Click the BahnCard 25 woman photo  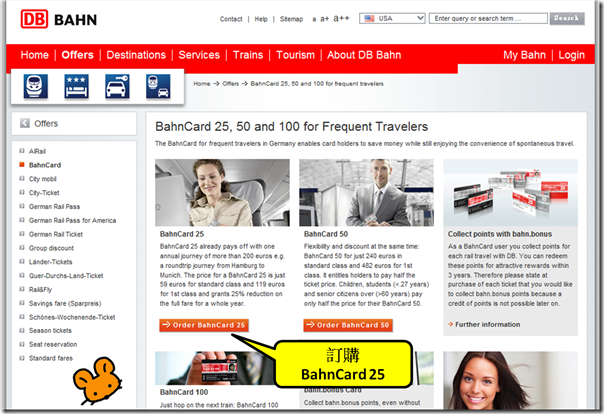pos(222,193)
